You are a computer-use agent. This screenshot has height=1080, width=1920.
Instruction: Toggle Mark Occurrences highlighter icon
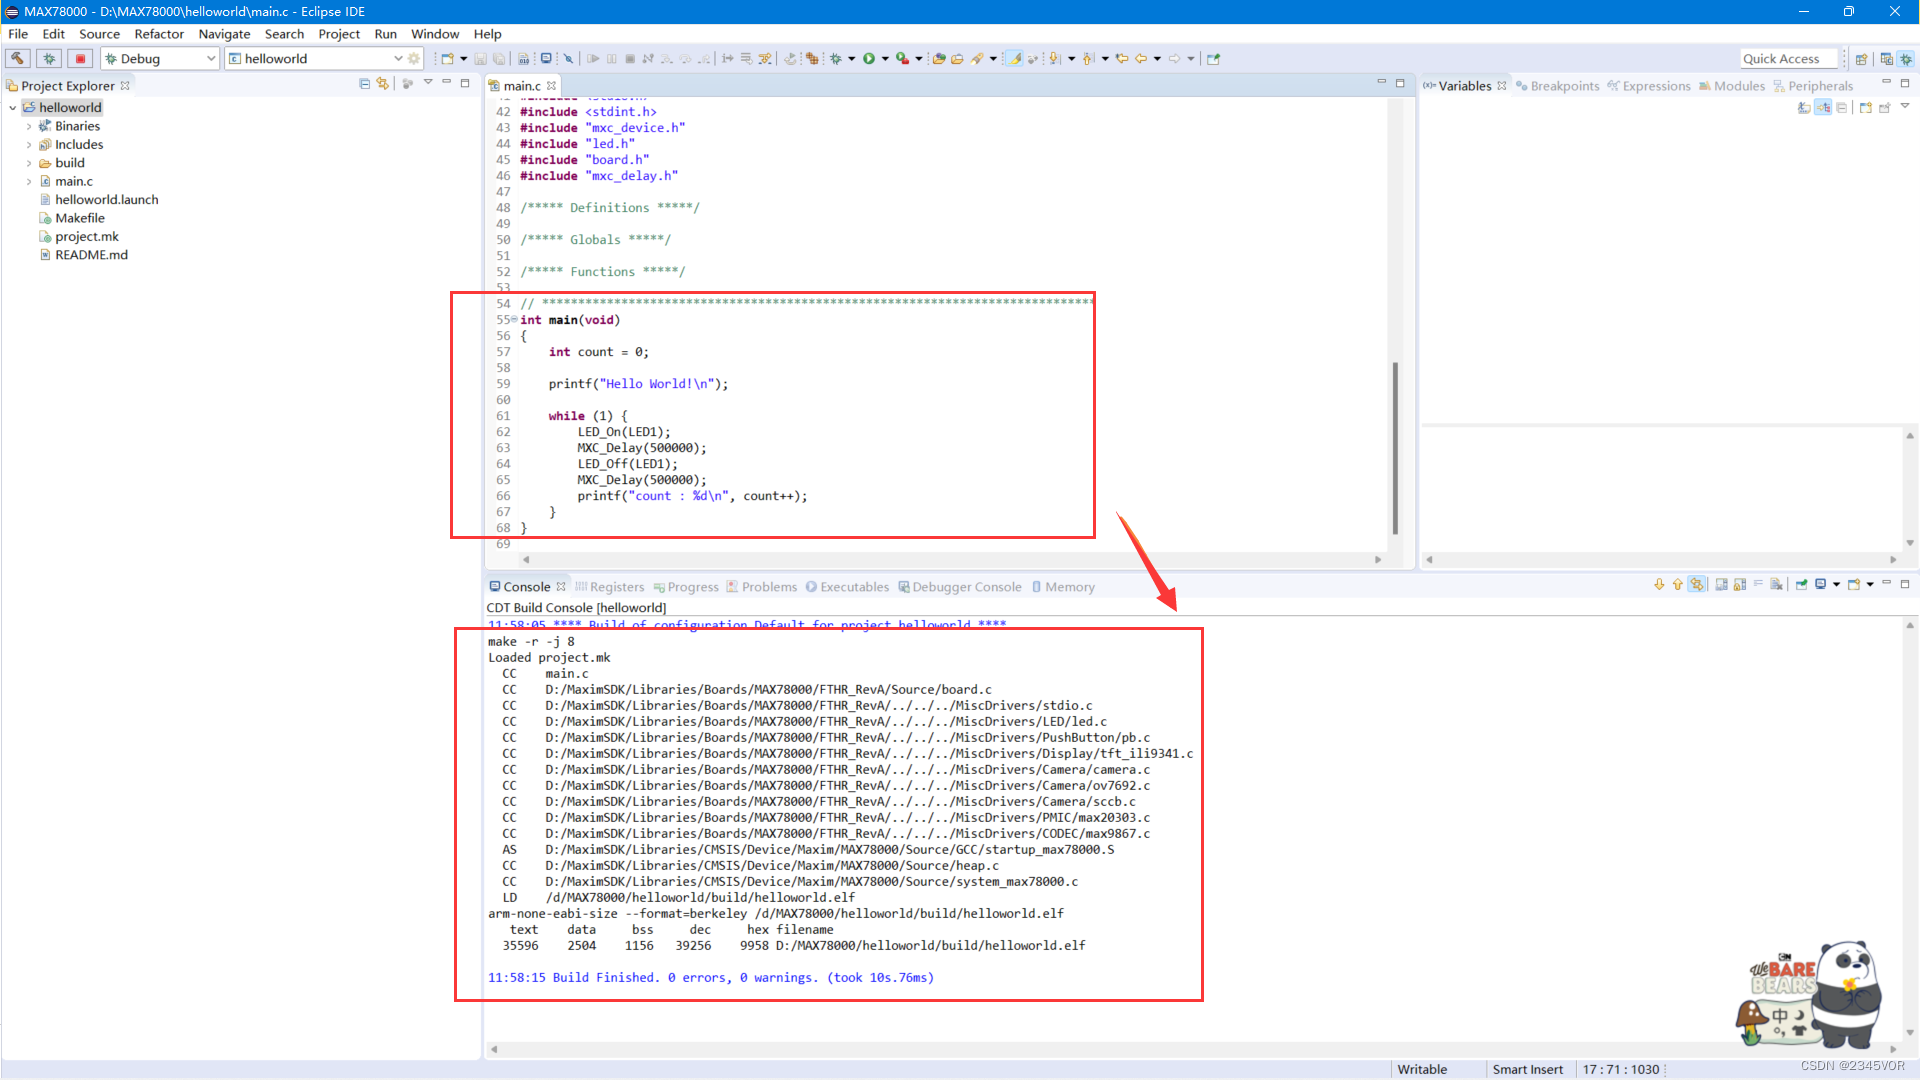click(1015, 59)
